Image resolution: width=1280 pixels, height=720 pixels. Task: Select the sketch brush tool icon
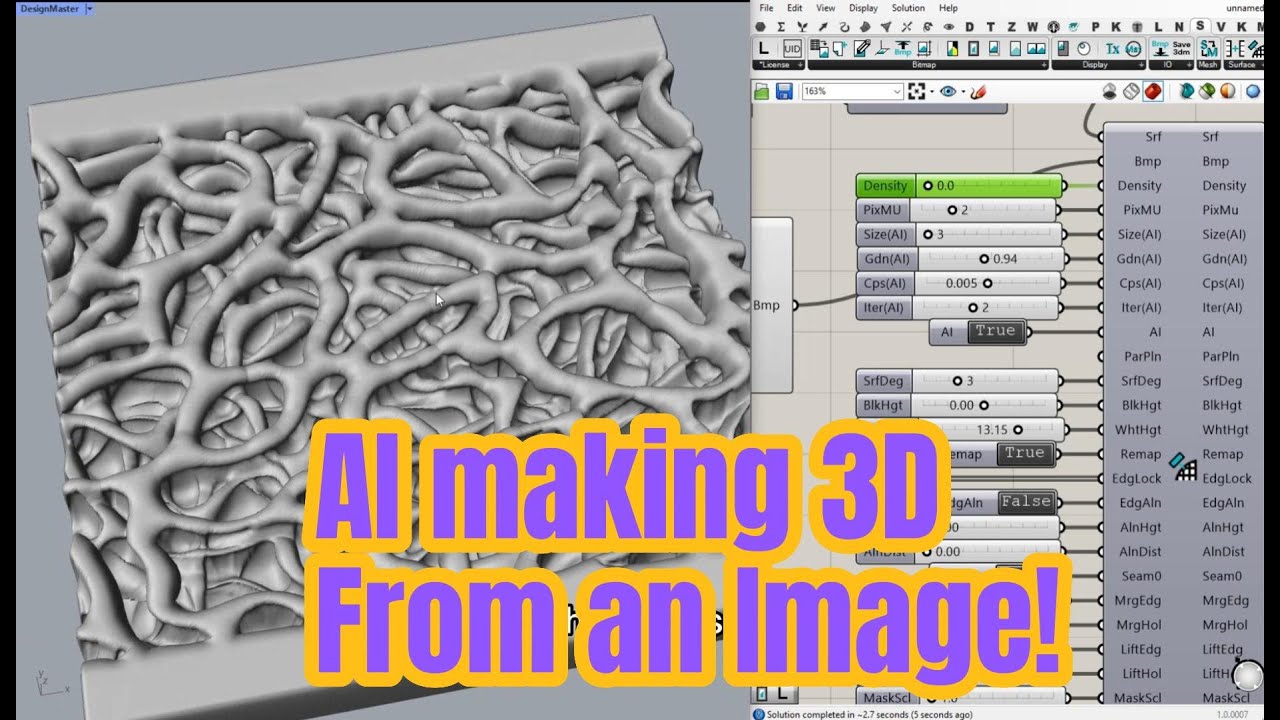(x=978, y=91)
